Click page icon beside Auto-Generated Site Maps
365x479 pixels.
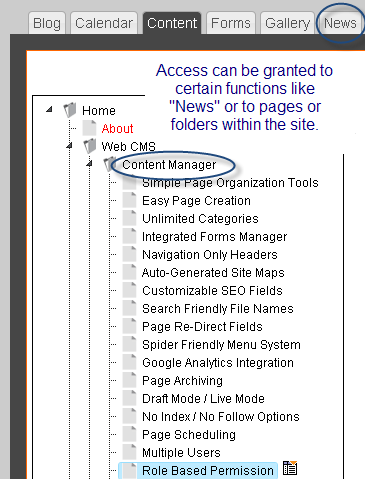(129, 272)
